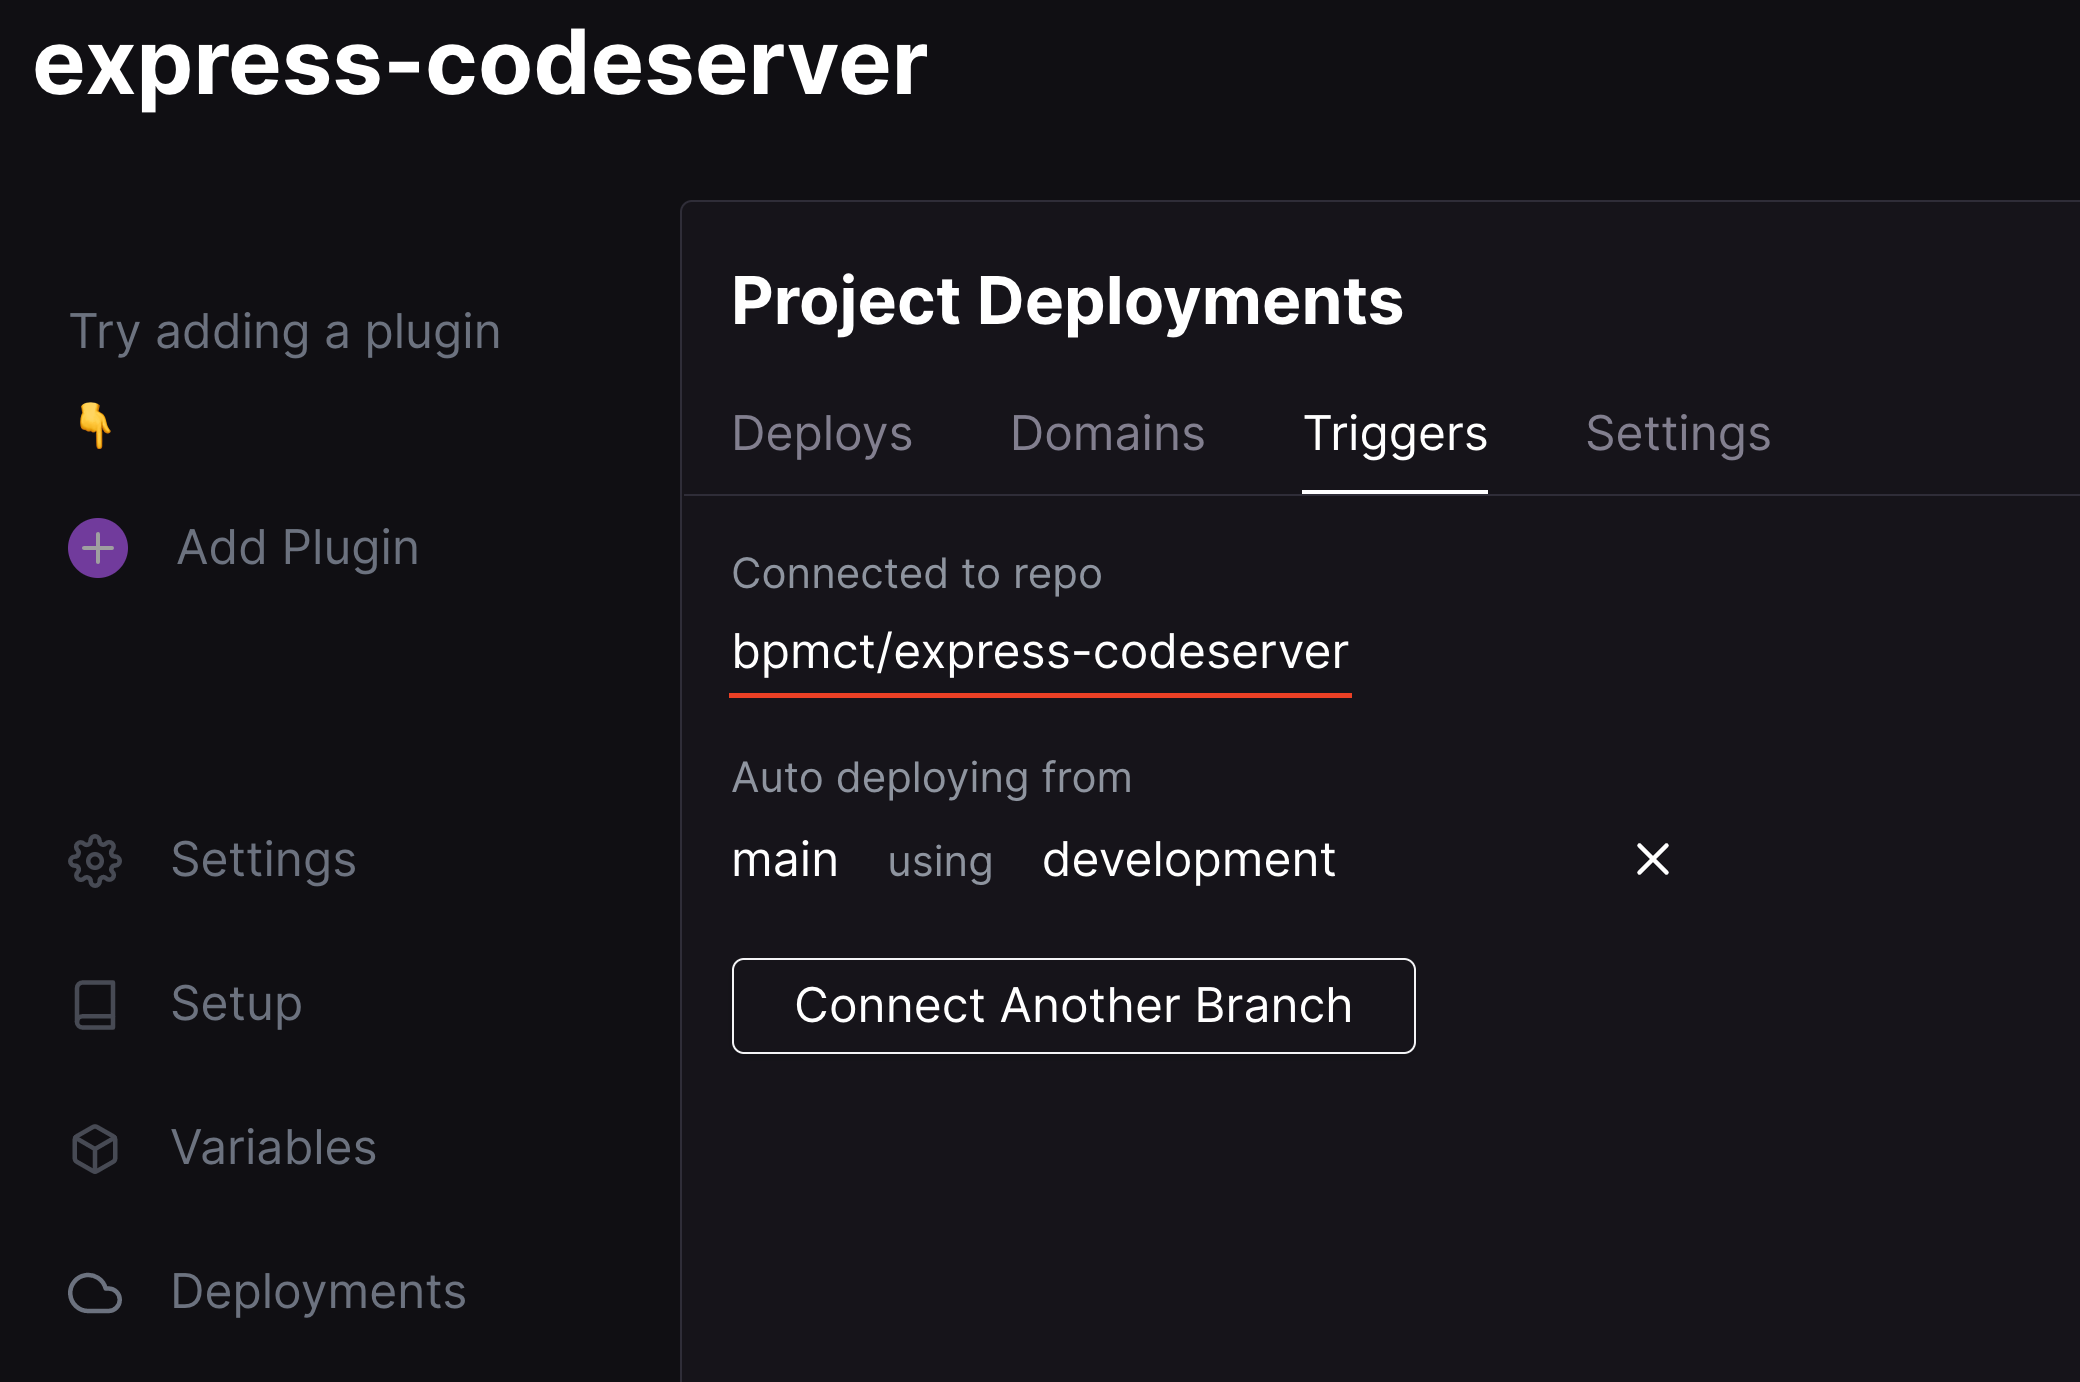Open the Domains tab
The image size is (2080, 1382).
click(x=1108, y=434)
